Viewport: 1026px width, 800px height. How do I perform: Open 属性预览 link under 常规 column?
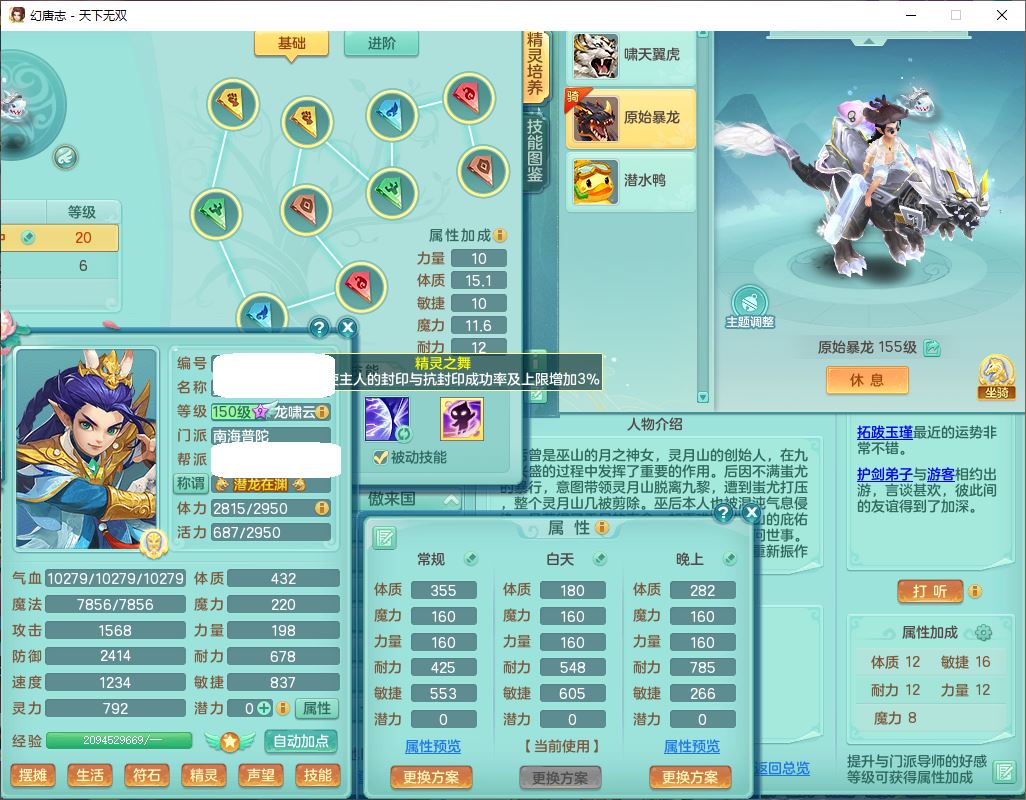(x=433, y=746)
